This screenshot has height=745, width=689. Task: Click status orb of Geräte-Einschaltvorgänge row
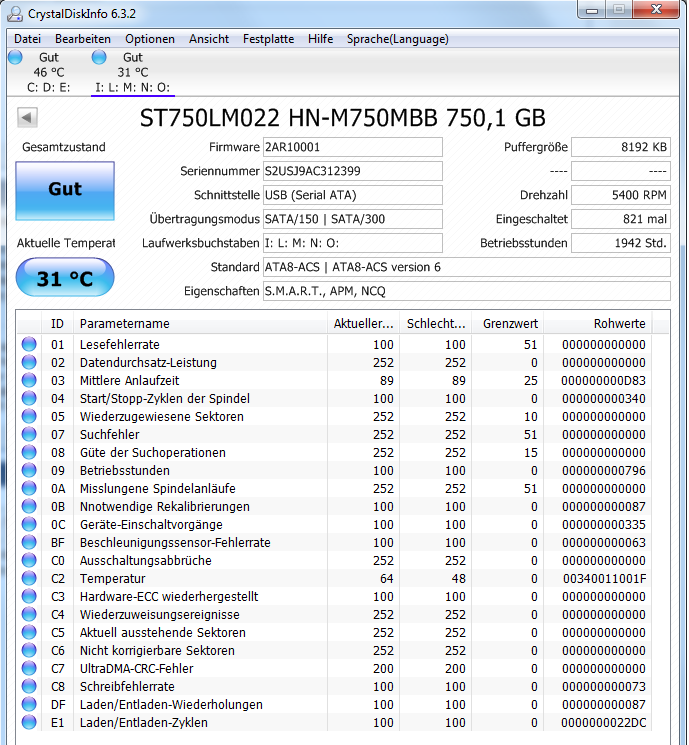29,524
